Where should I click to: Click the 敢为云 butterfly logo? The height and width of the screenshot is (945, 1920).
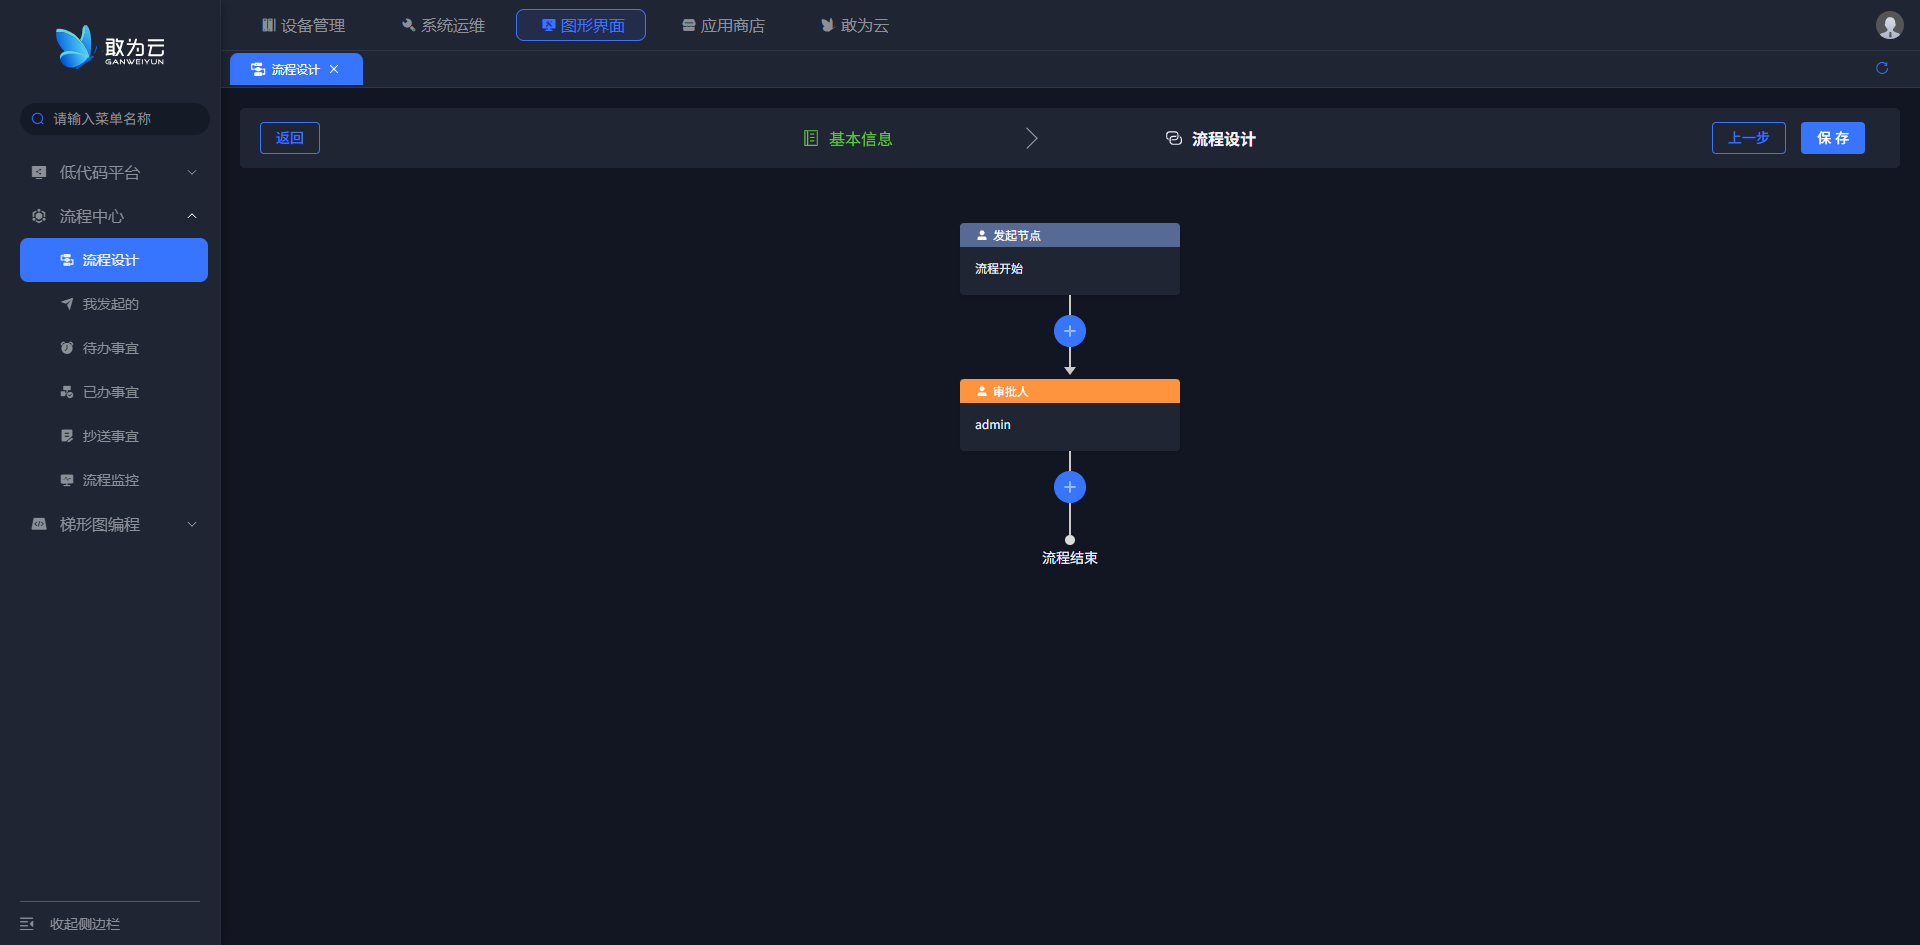tap(110, 47)
